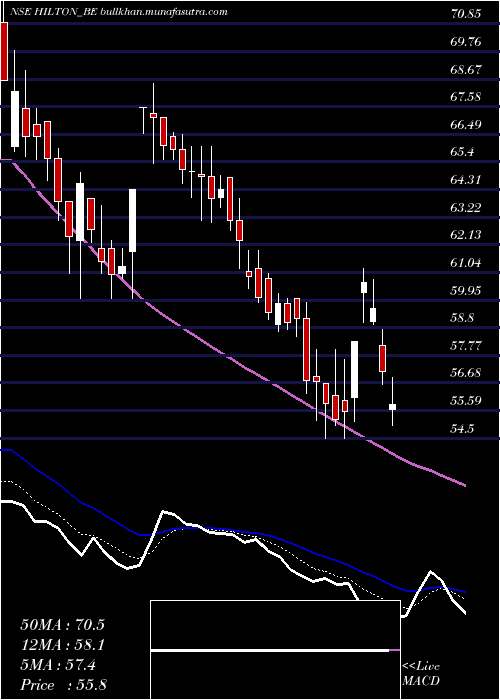
Task: Click the 54.5 price axis label
Action: pyautogui.click(x=462, y=429)
